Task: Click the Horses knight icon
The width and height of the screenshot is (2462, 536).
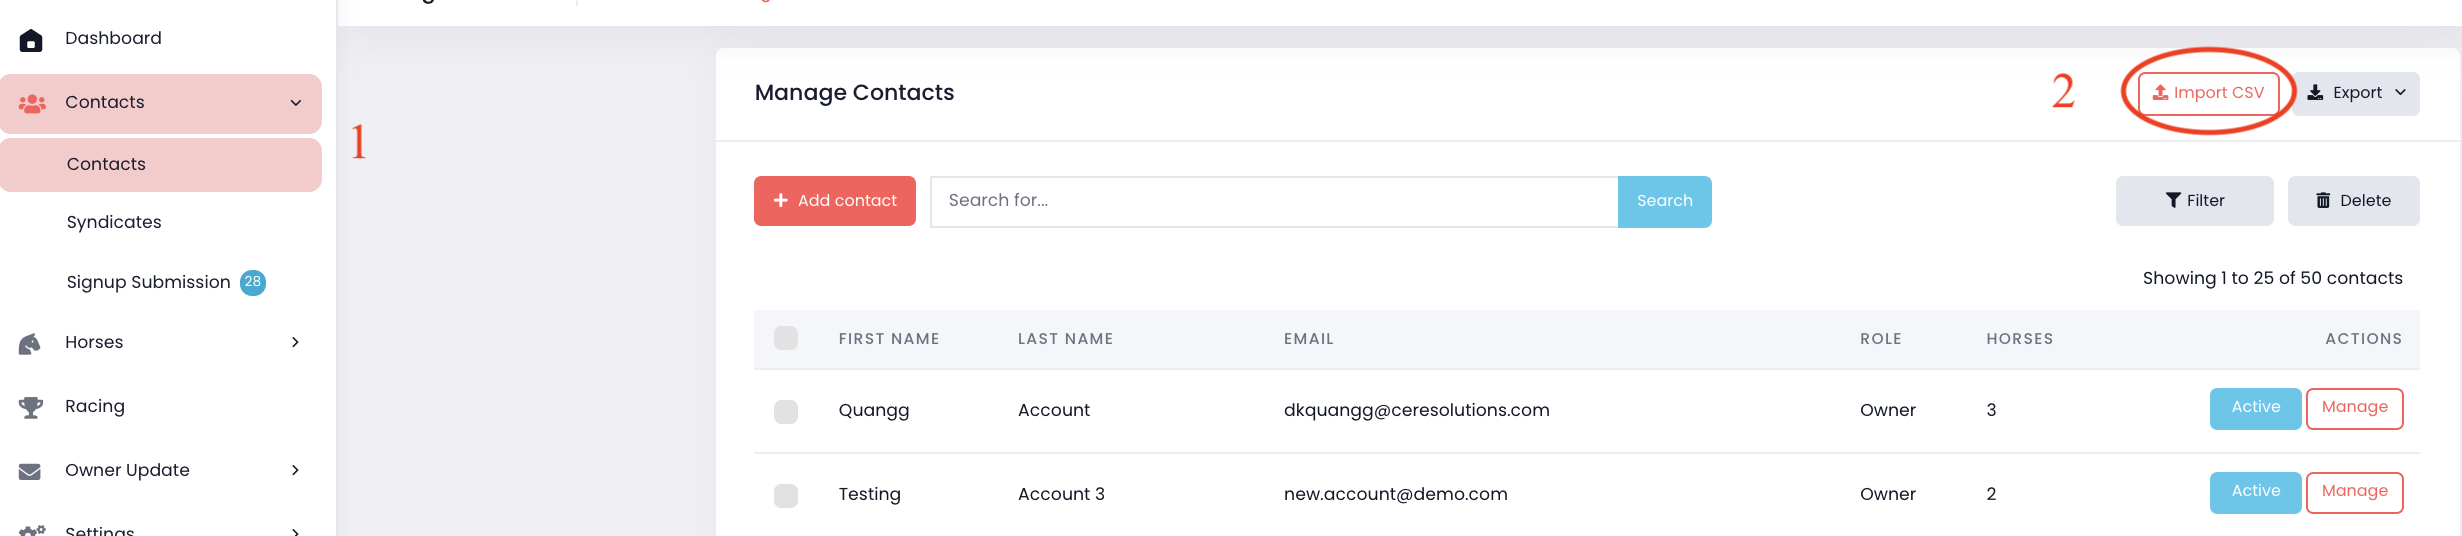Action: pyautogui.click(x=30, y=344)
